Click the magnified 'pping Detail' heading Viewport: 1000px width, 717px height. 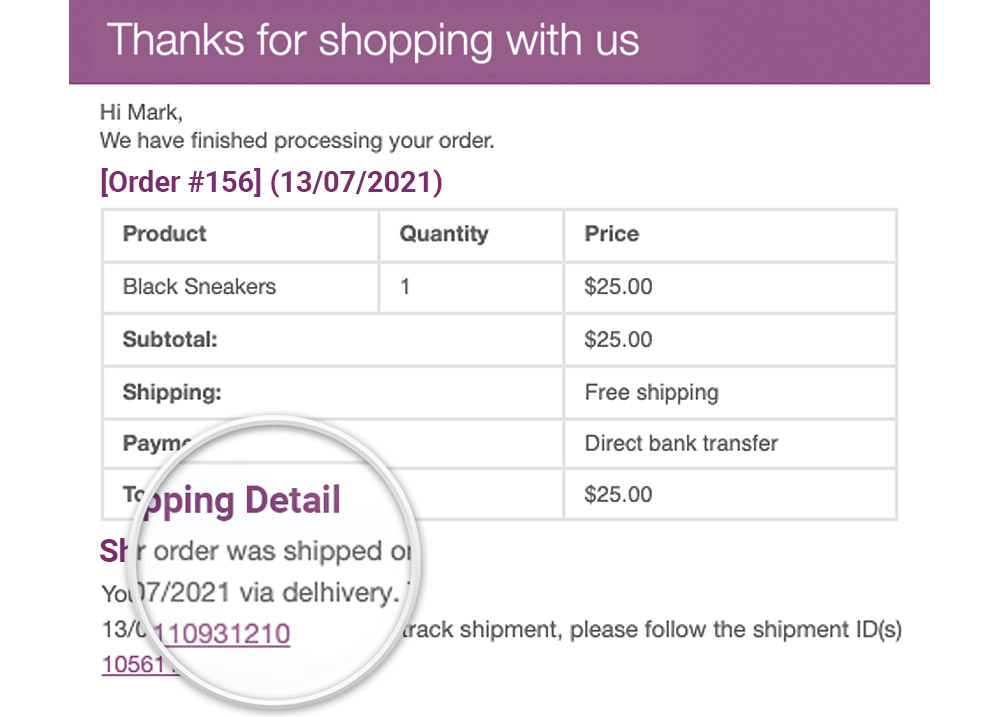pos(240,500)
